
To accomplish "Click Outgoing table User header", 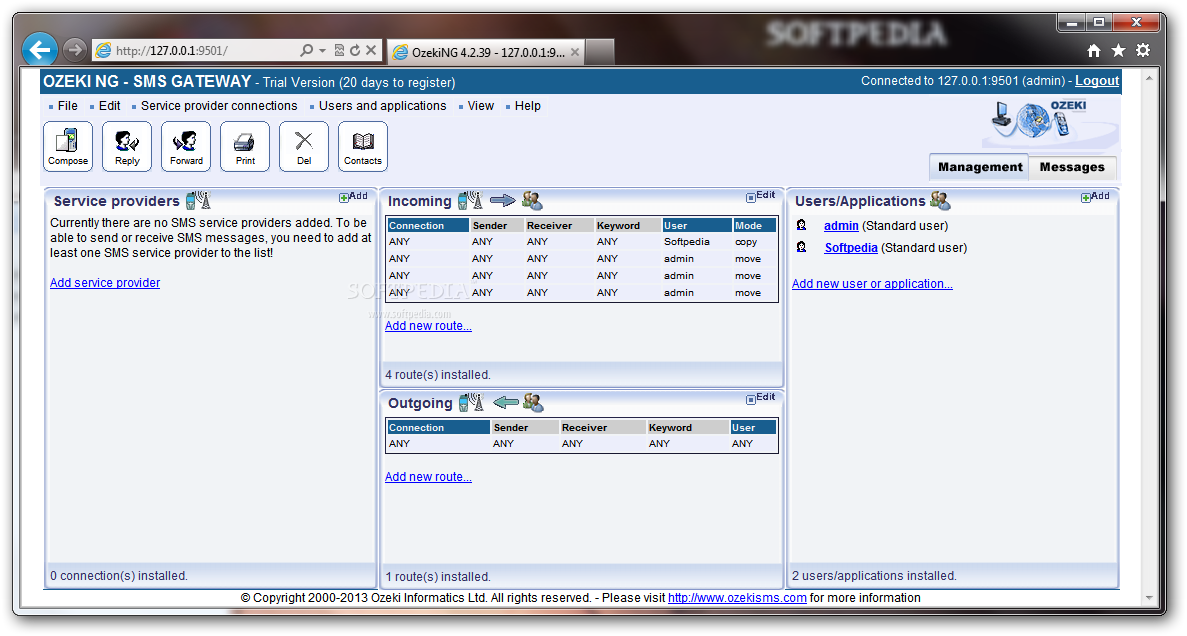I will [x=753, y=428].
